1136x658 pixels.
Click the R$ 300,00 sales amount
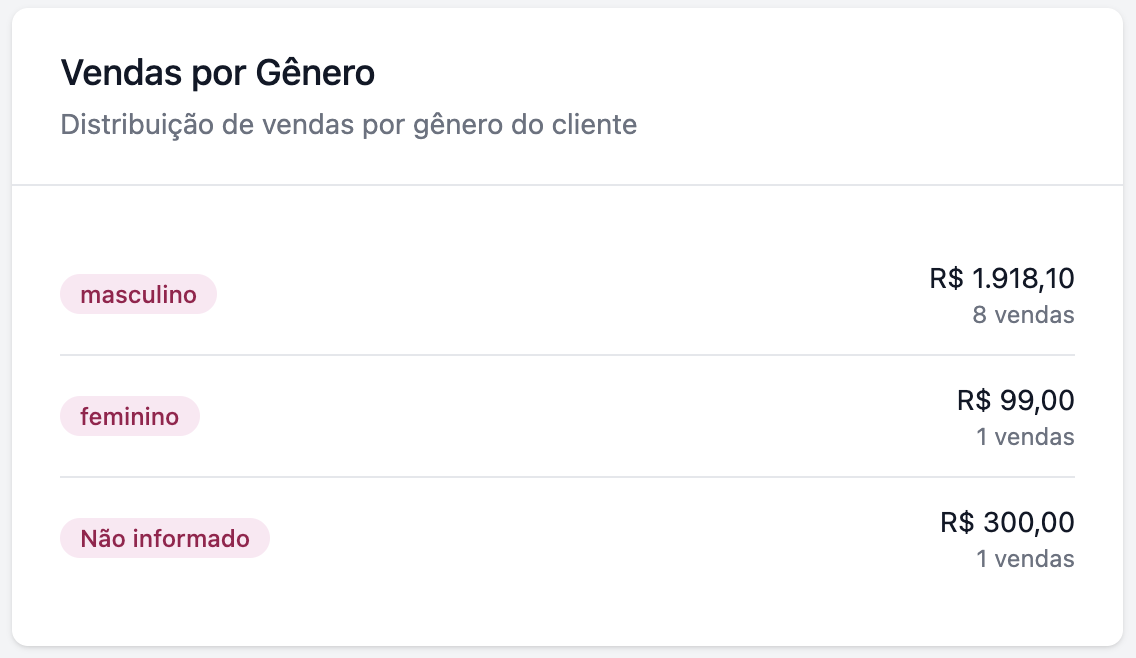[x=1007, y=523]
